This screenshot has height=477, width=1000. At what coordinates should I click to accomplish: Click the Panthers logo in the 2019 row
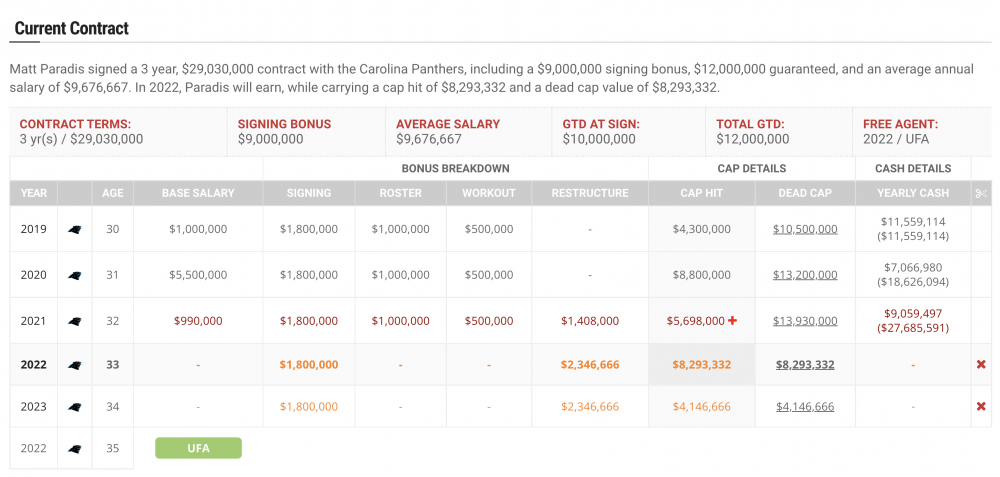74,230
